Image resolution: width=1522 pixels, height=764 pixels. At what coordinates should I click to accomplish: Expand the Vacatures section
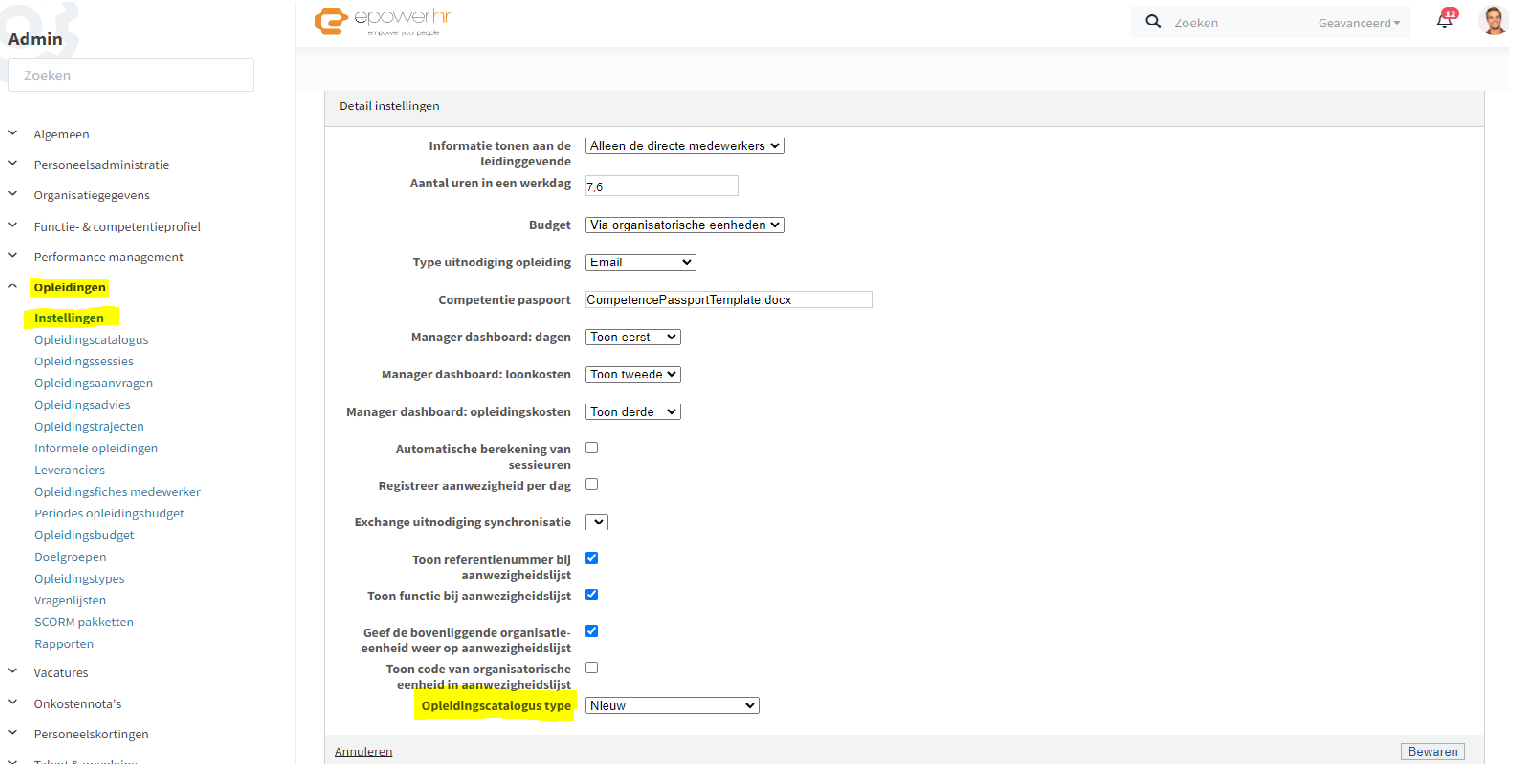(61, 673)
